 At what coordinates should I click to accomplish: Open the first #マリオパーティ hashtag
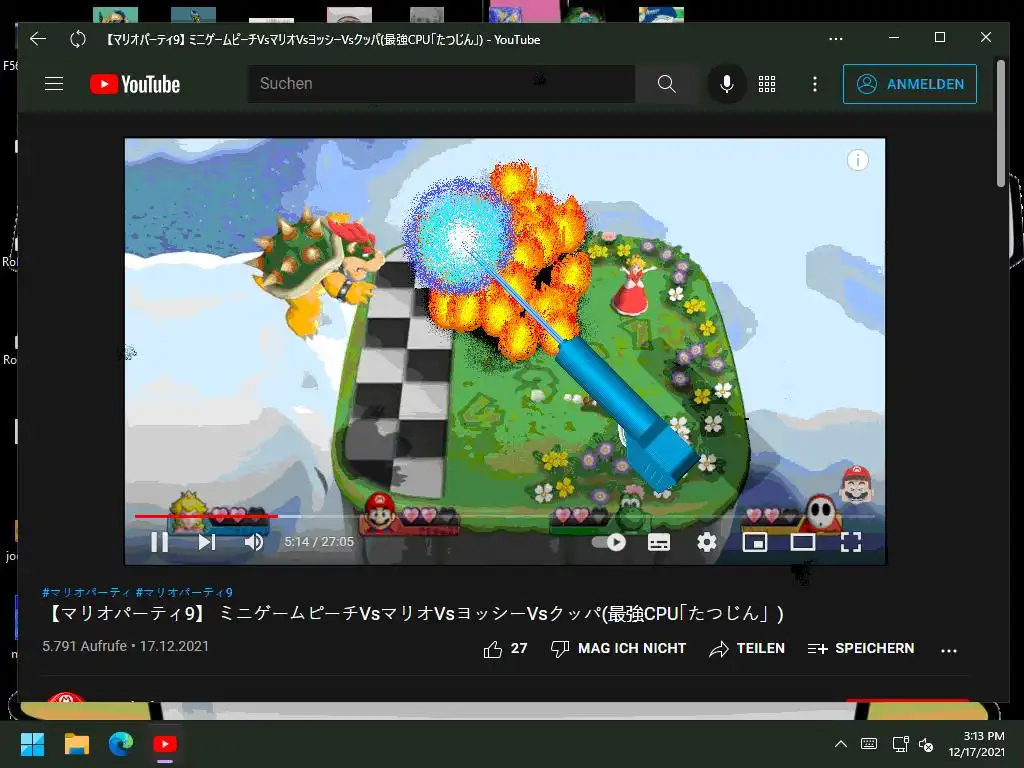point(86,592)
